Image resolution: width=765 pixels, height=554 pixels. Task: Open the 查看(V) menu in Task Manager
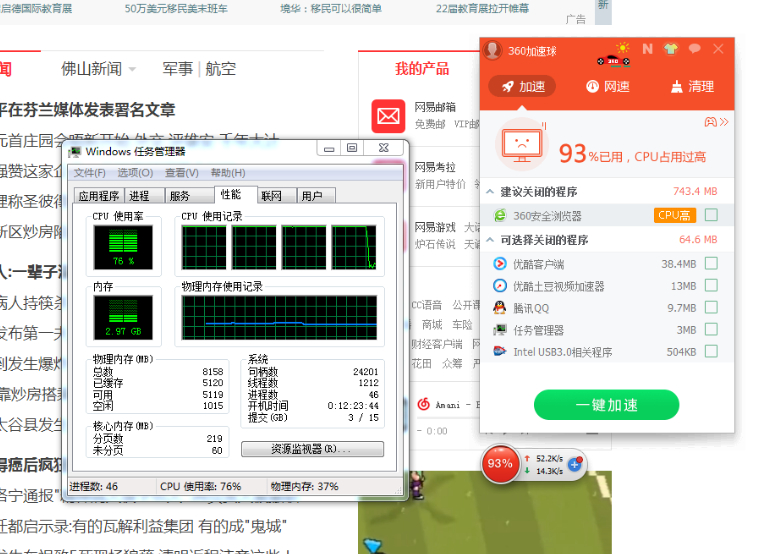[181, 173]
